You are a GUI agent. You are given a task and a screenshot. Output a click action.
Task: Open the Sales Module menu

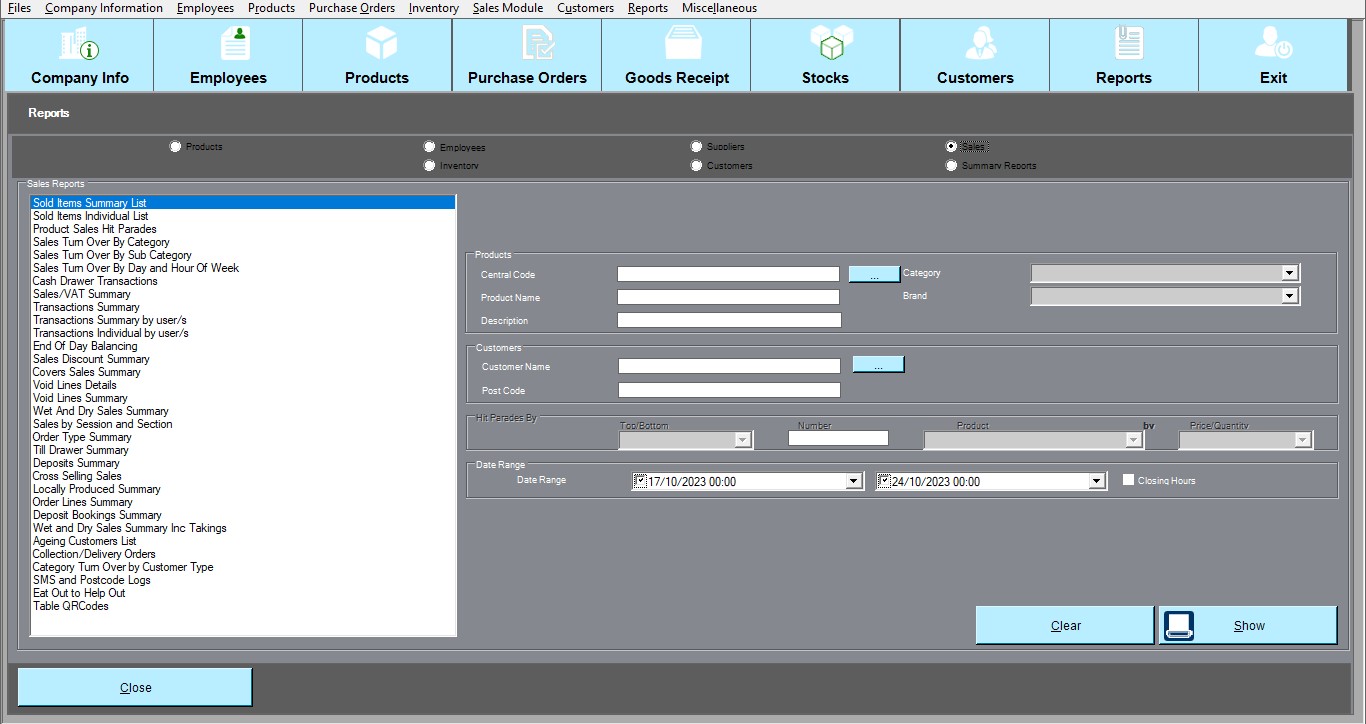pyautogui.click(x=507, y=8)
